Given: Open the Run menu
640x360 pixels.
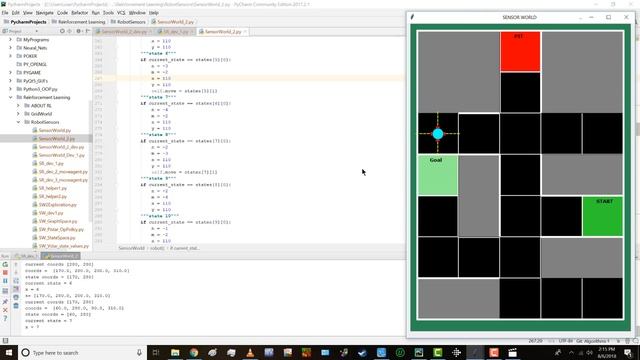Looking at the screenshot, I should [96, 13].
